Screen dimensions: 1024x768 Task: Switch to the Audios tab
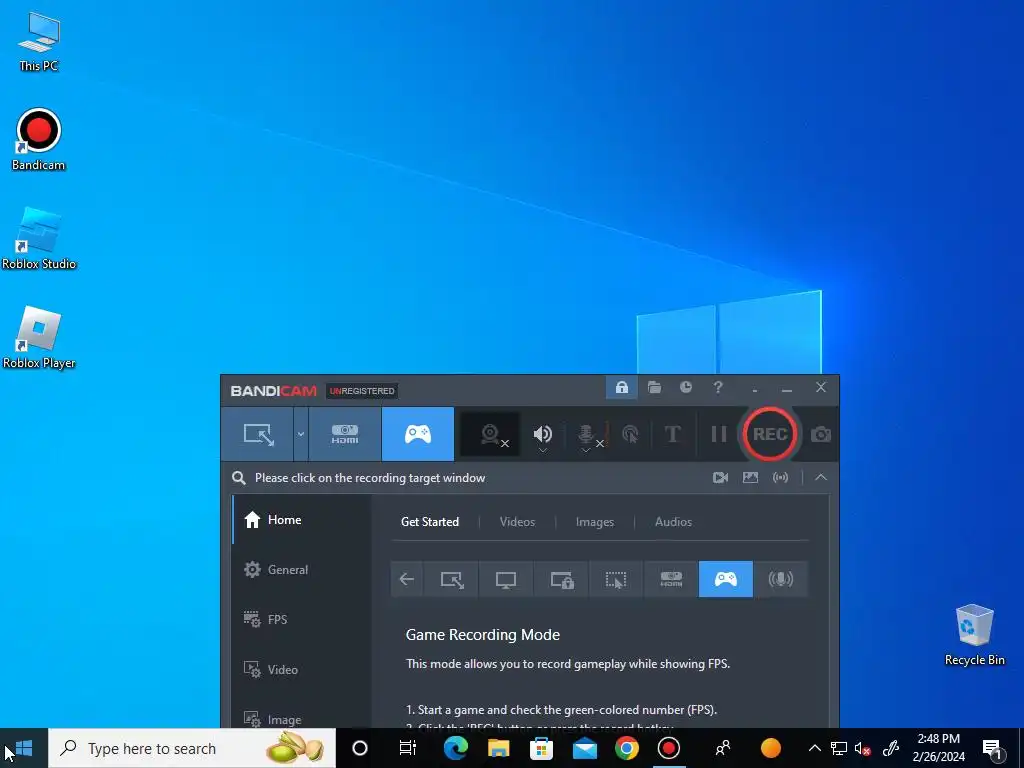673,522
